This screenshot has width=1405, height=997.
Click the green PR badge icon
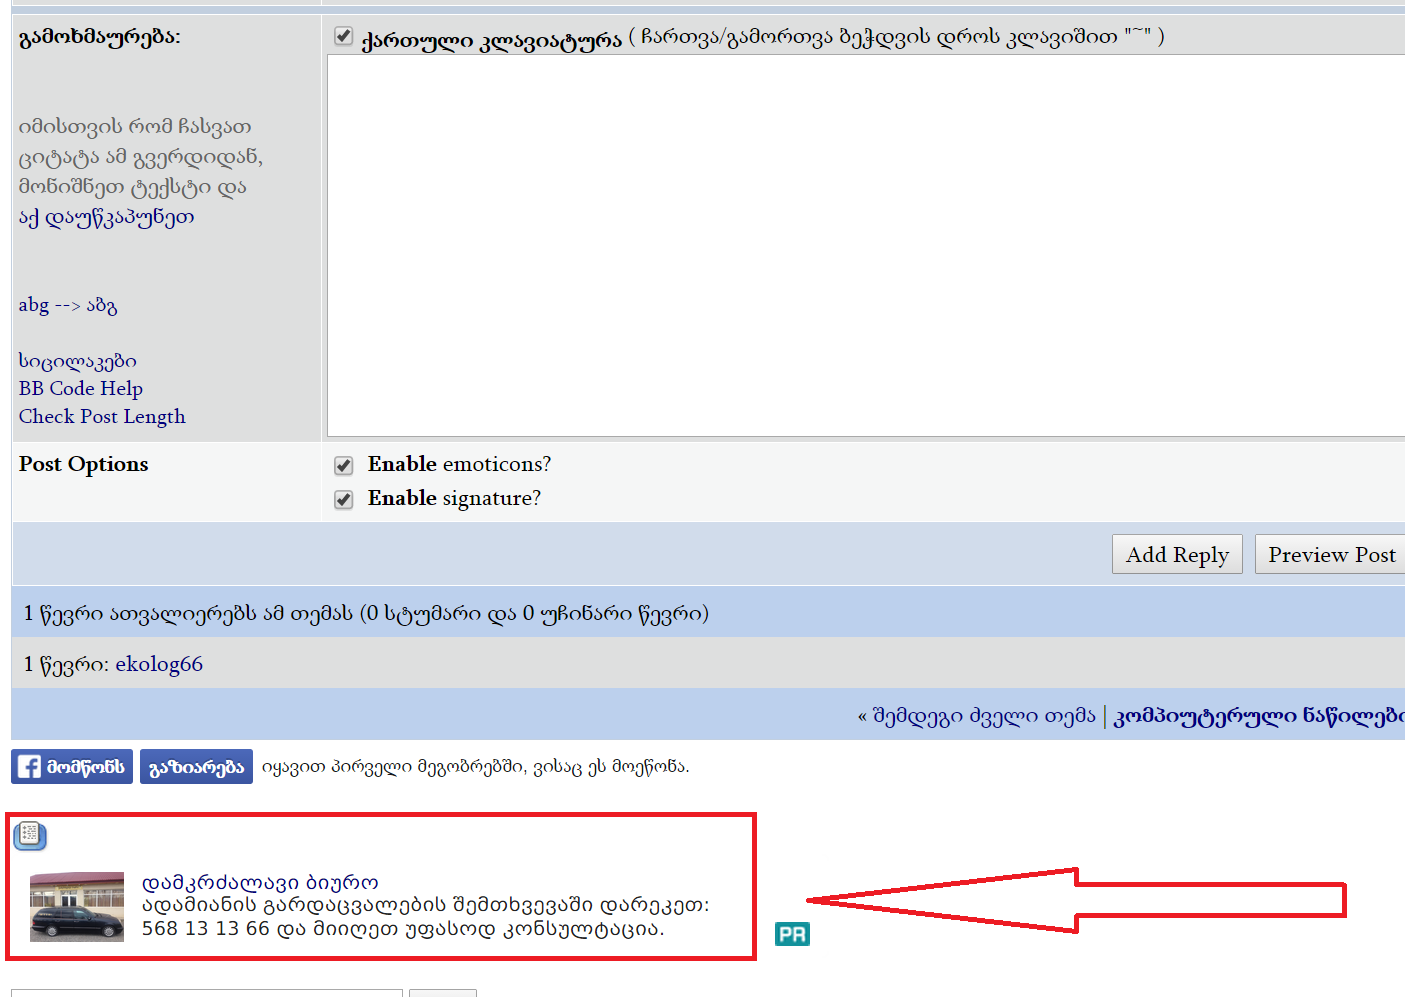pyautogui.click(x=792, y=934)
